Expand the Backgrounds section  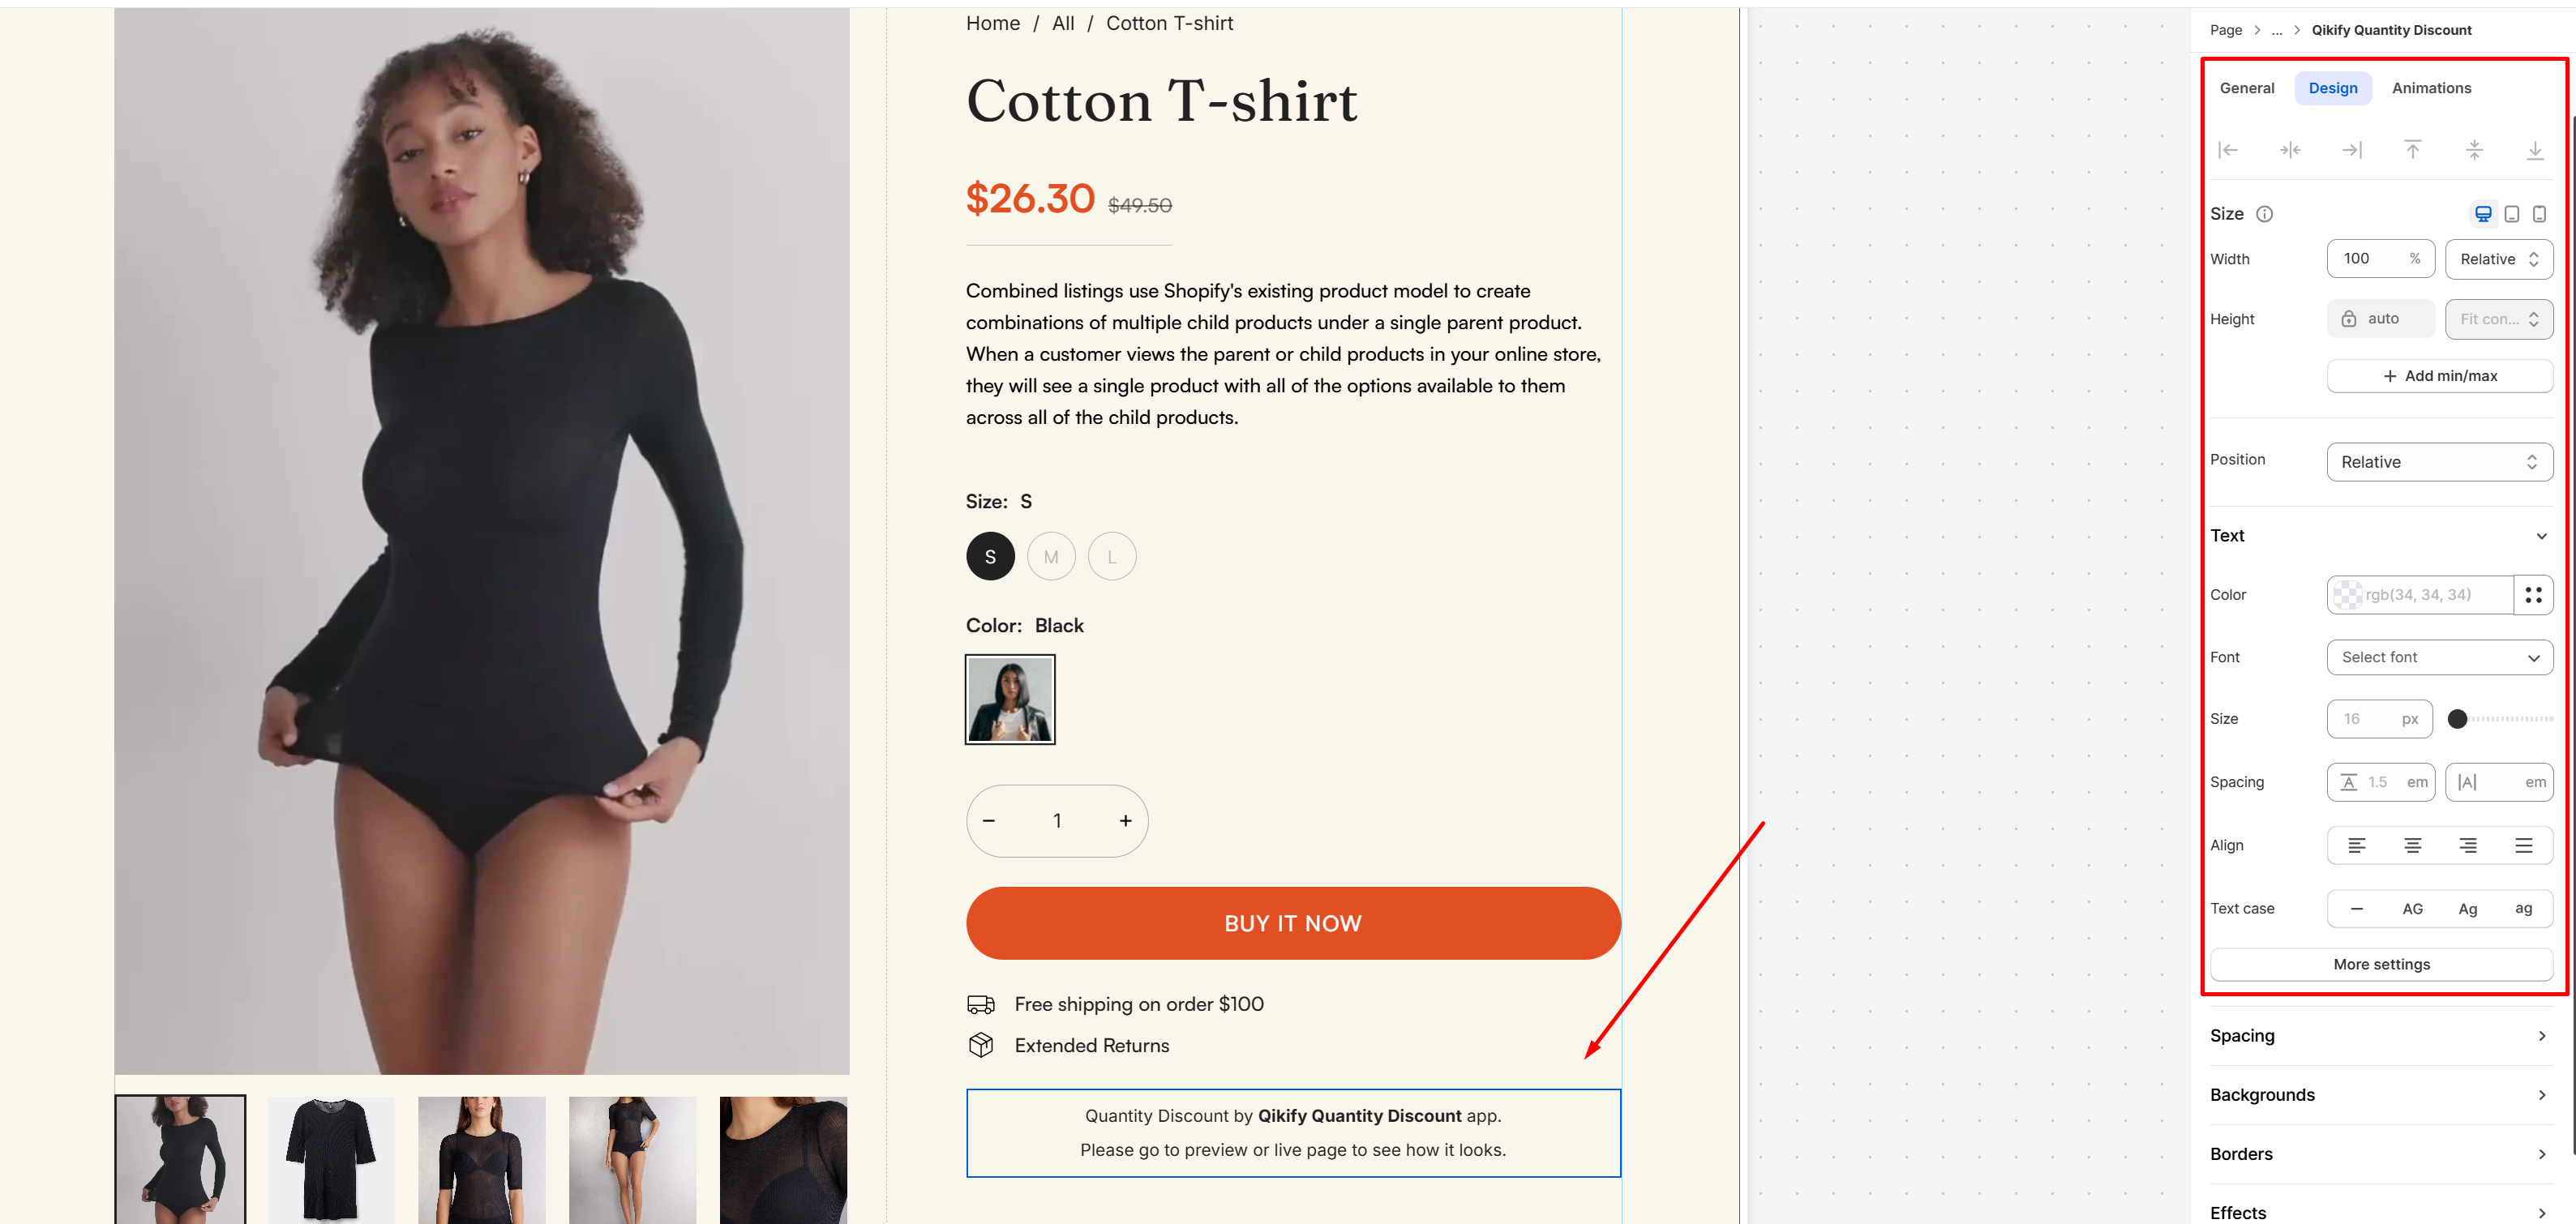pos(2379,1095)
